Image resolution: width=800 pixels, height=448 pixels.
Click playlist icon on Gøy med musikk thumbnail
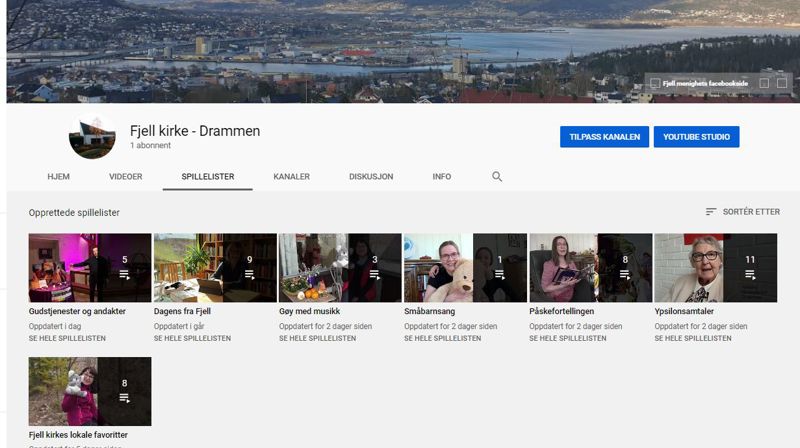pyautogui.click(x=374, y=275)
